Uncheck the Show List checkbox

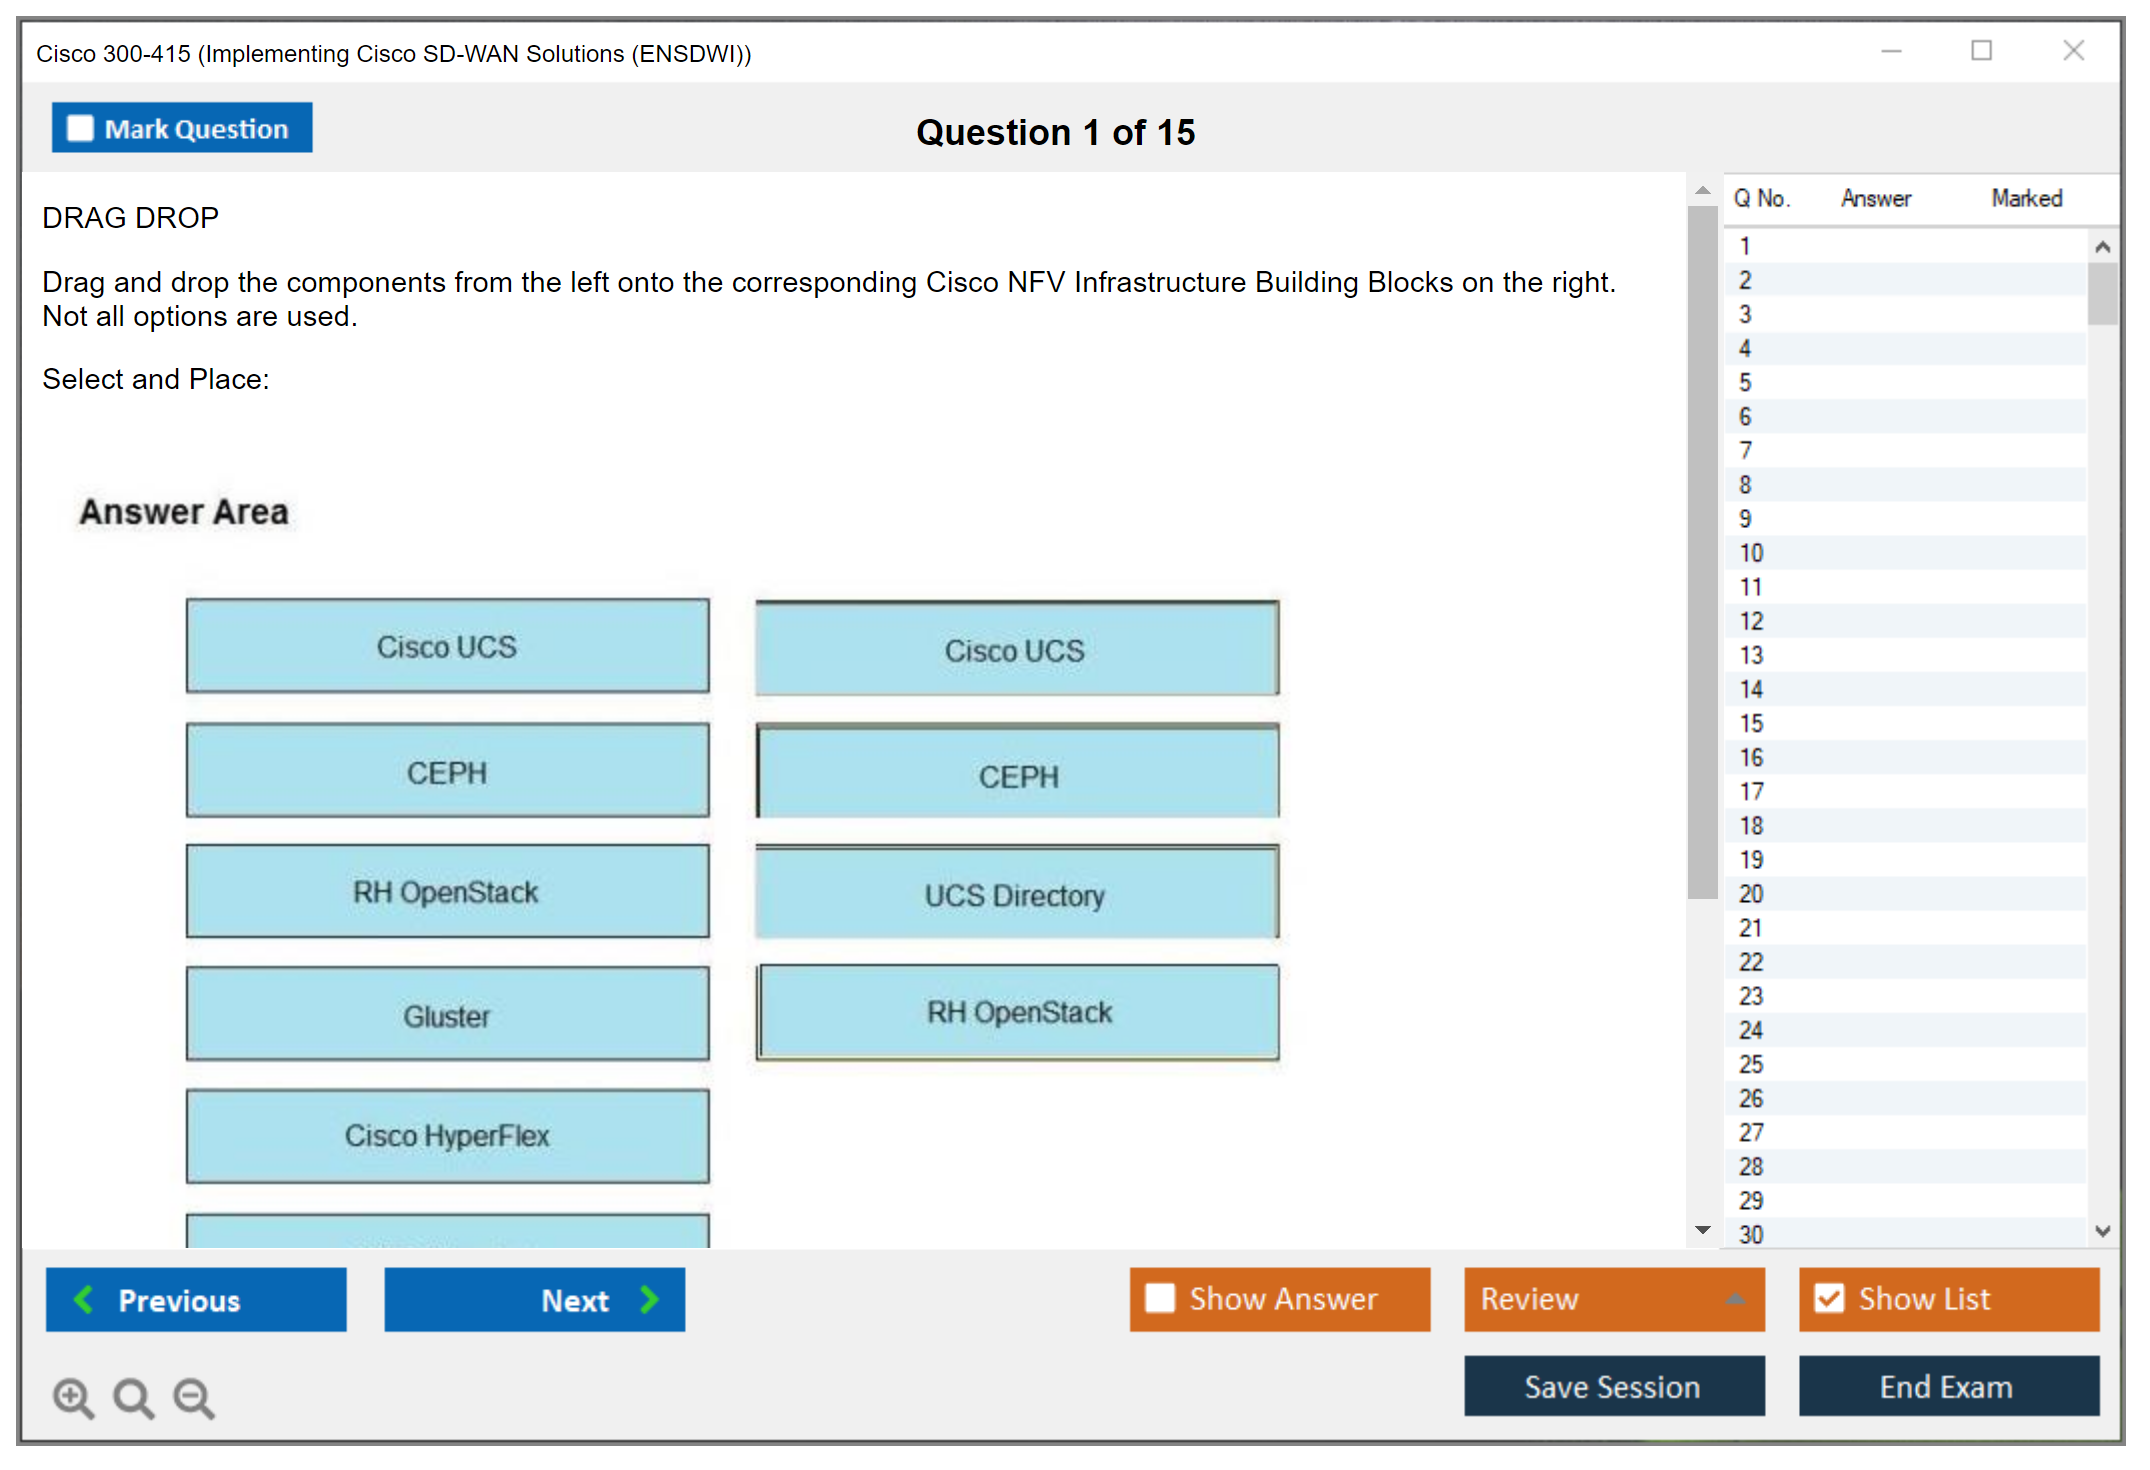pyautogui.click(x=1829, y=1298)
